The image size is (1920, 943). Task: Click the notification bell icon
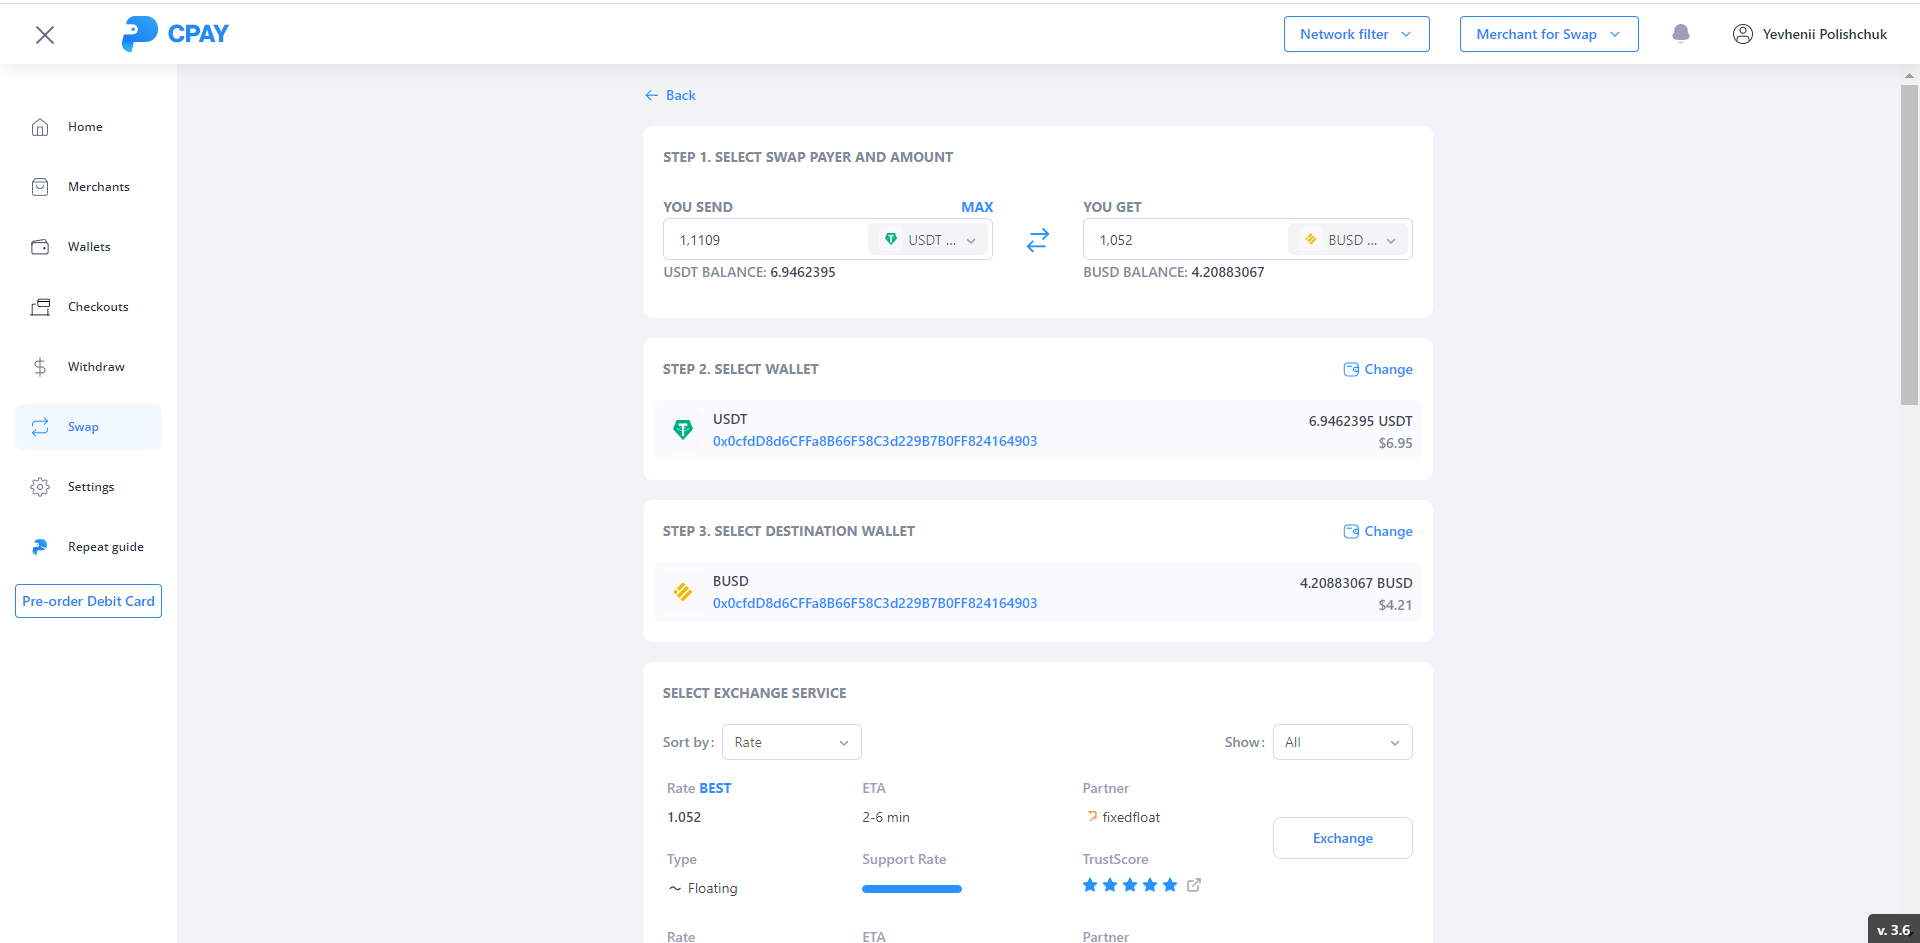[1681, 34]
